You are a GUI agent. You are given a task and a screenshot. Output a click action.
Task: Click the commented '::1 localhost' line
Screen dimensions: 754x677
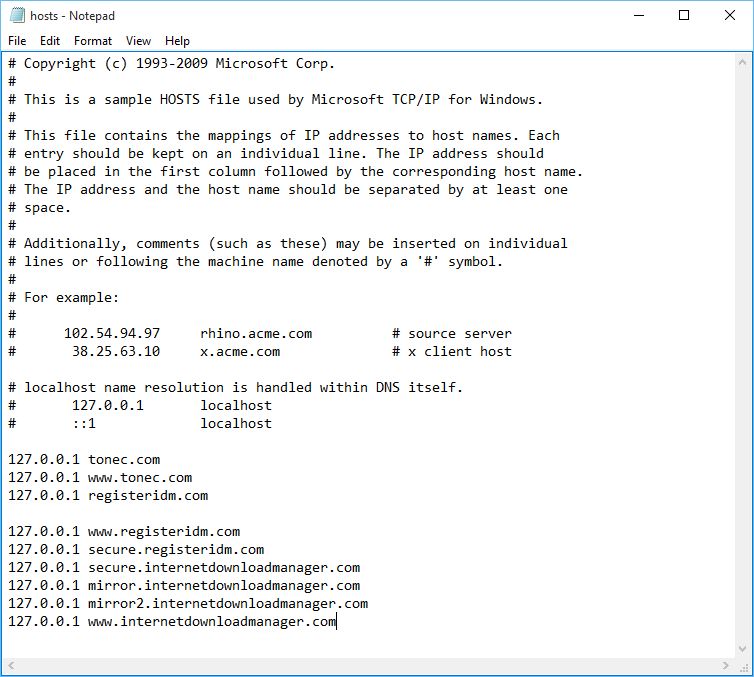coord(140,424)
